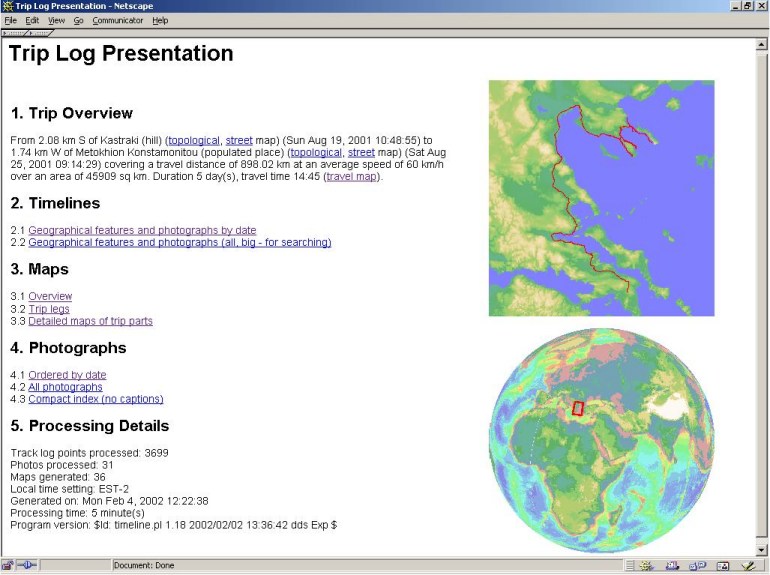Open Compact index (no captions) link
The width and height of the screenshot is (770, 575).
(x=96, y=399)
